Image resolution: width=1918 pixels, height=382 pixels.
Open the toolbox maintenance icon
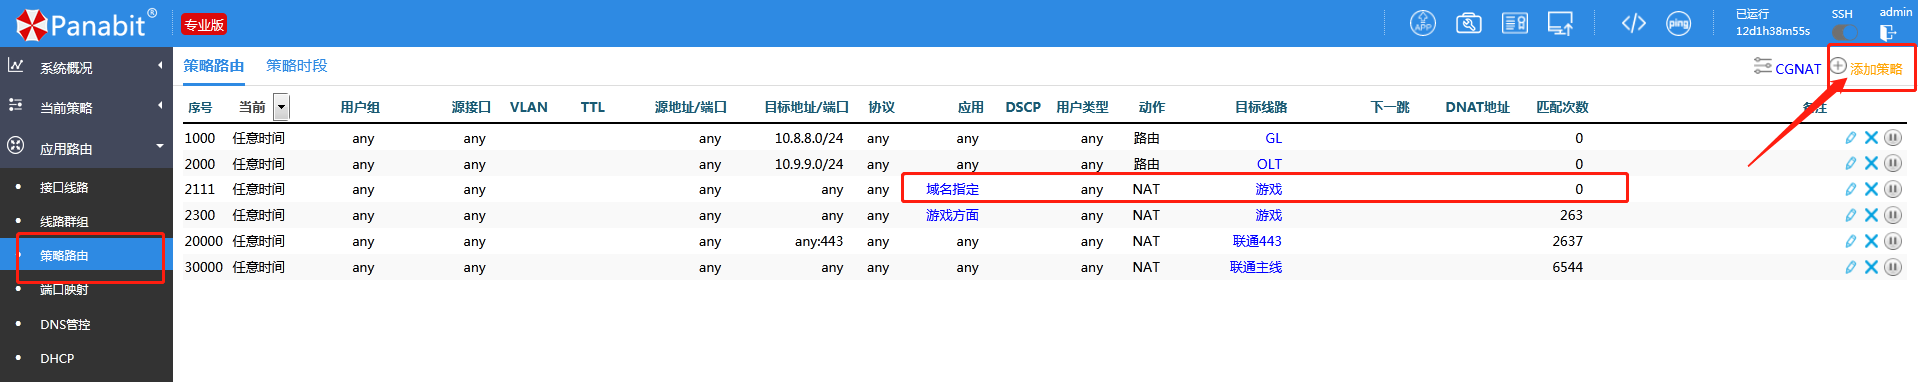coord(1468,23)
